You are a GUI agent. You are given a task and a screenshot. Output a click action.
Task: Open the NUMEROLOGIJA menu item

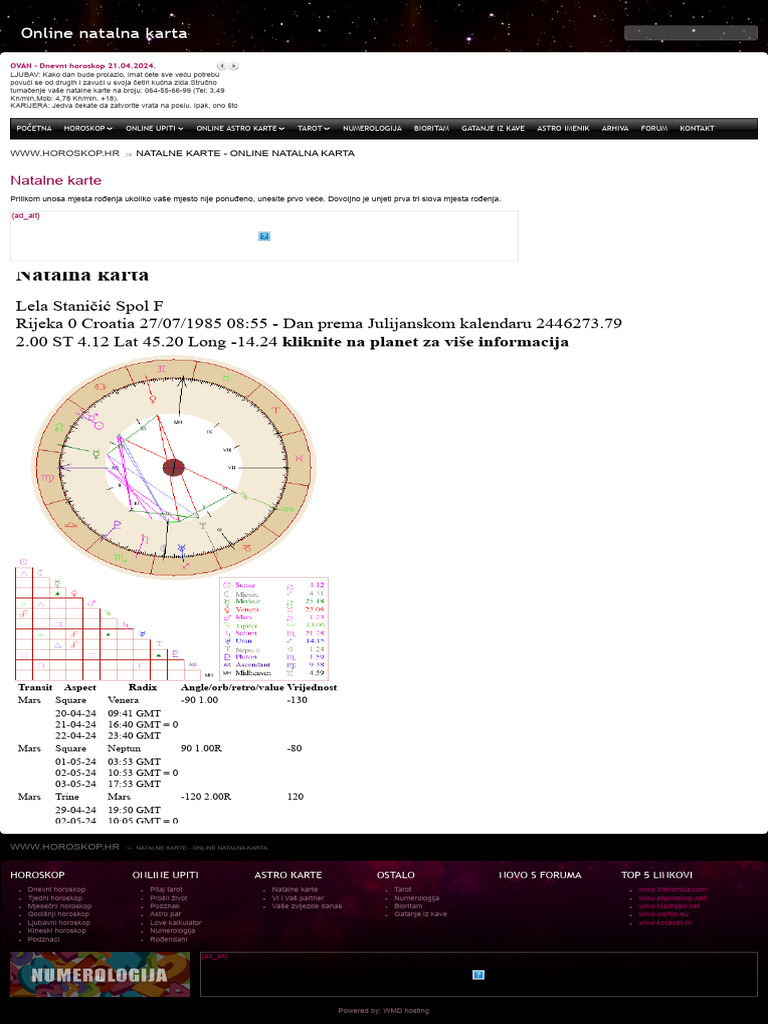[372, 129]
